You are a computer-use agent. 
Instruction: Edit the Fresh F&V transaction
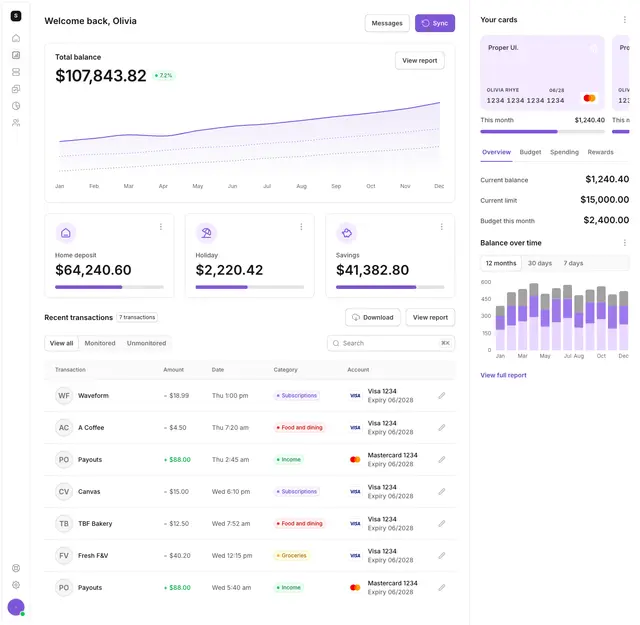pyautogui.click(x=442, y=556)
